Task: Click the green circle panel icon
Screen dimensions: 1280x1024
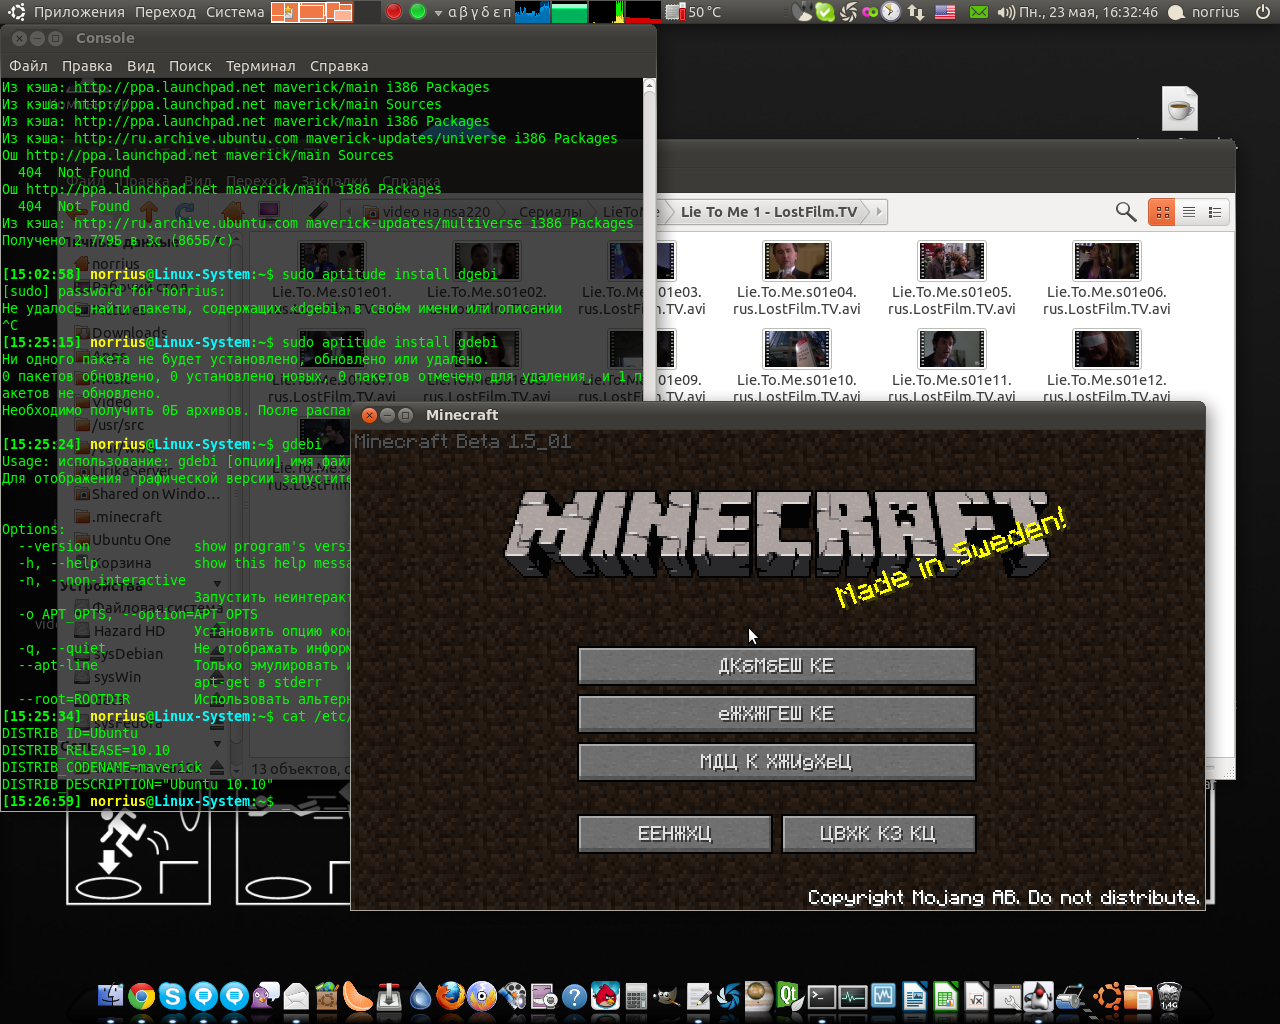Action: click(x=418, y=12)
